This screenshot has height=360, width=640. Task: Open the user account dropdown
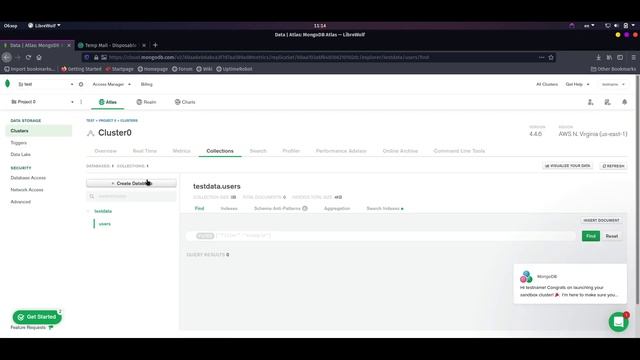click(613, 84)
